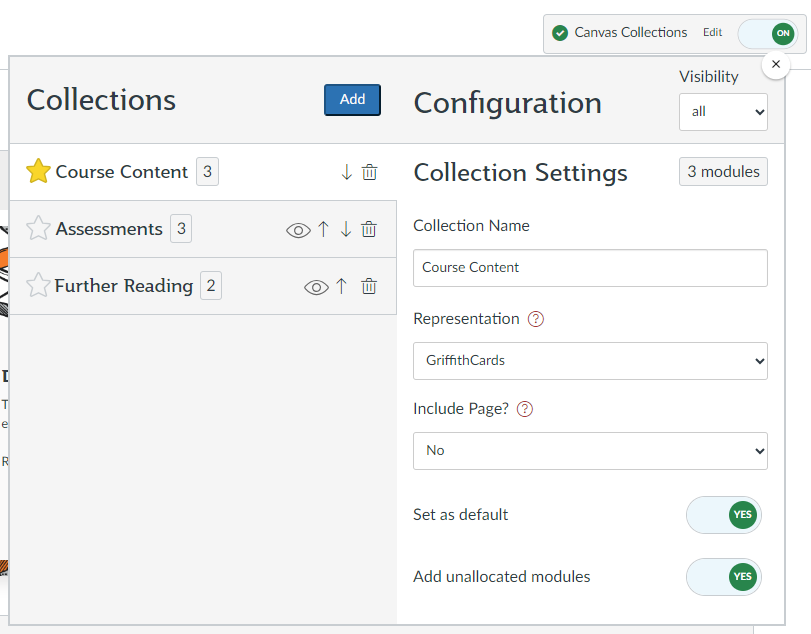The height and width of the screenshot is (634, 811).
Task: Move Assessments collection down
Action: pyautogui.click(x=346, y=229)
